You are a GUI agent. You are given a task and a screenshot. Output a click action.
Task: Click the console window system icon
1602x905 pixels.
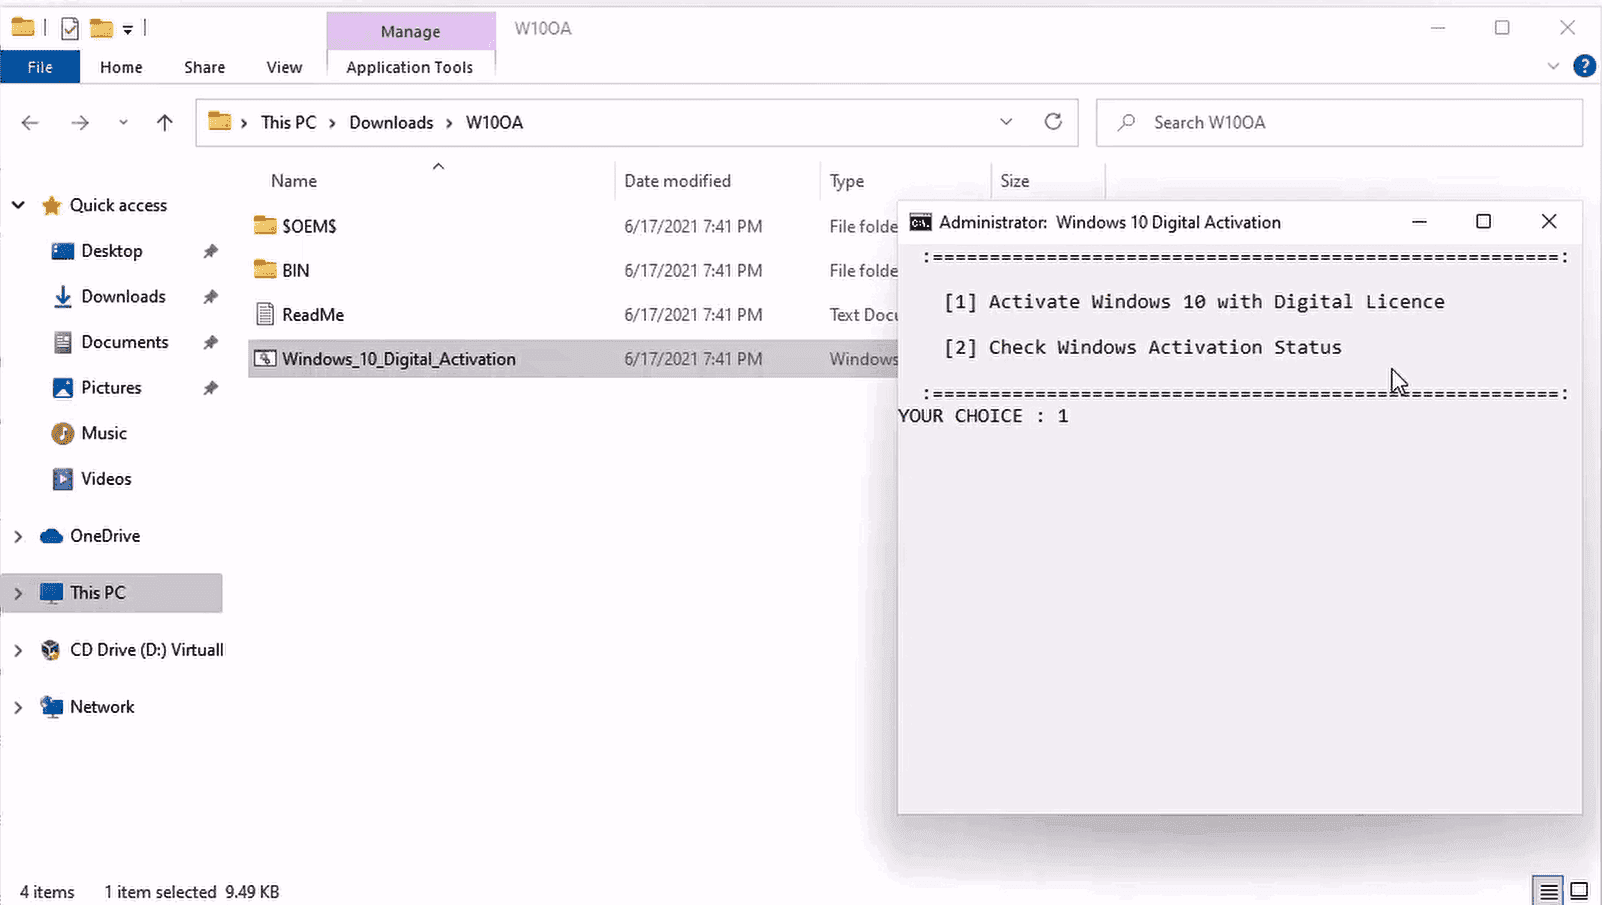point(920,222)
